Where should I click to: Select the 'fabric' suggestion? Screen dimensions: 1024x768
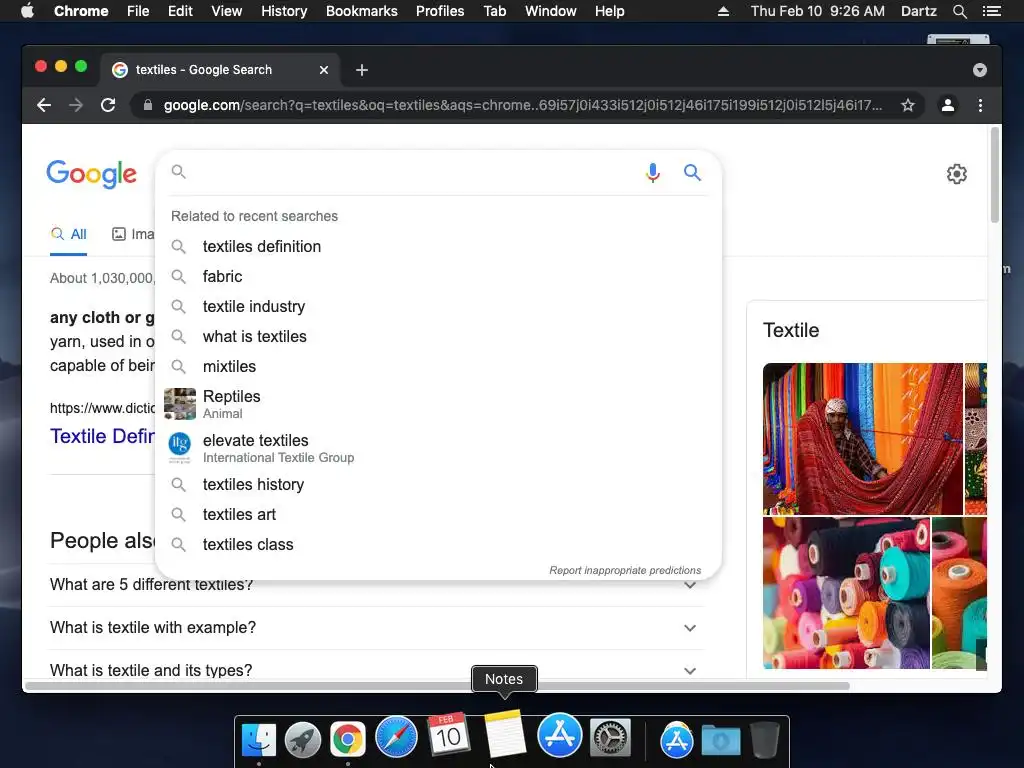tap(438, 276)
